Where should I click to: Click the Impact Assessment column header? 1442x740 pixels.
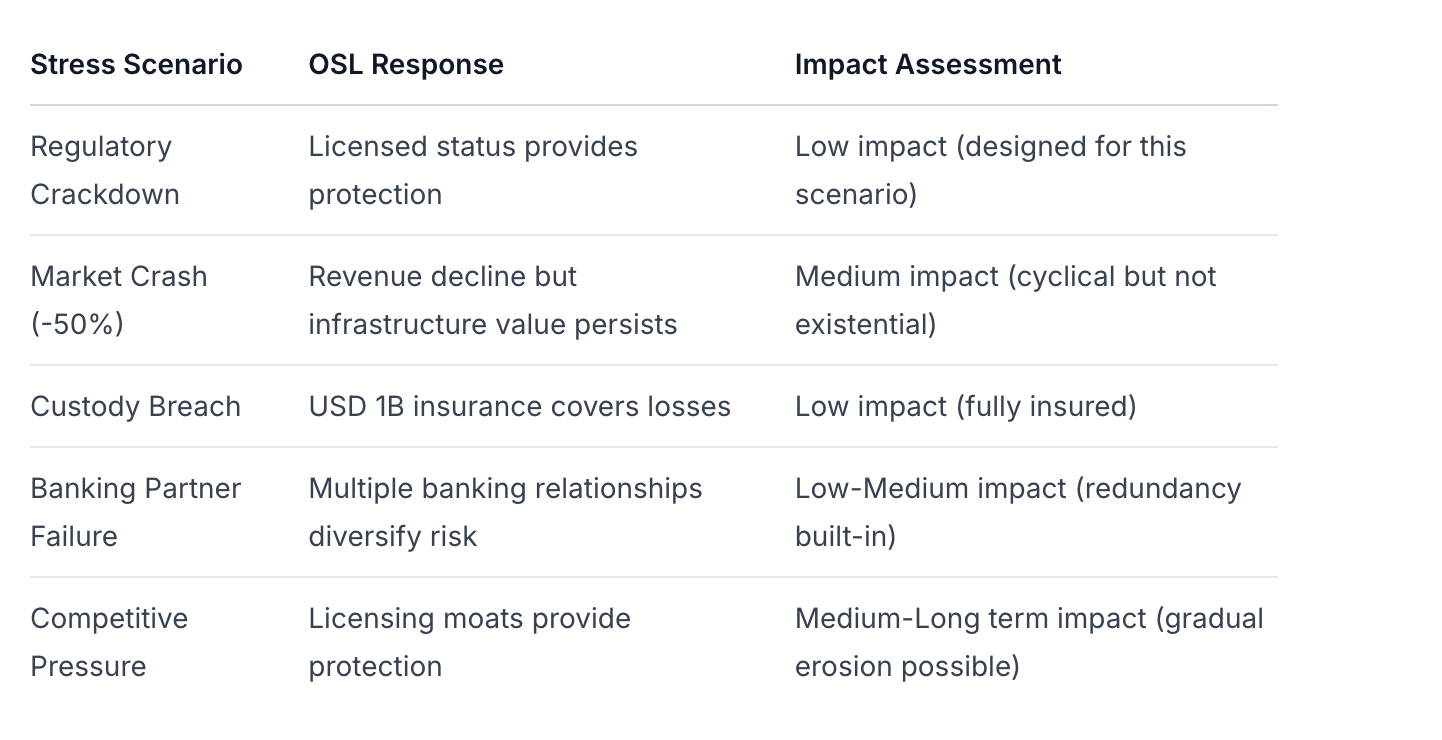point(928,65)
